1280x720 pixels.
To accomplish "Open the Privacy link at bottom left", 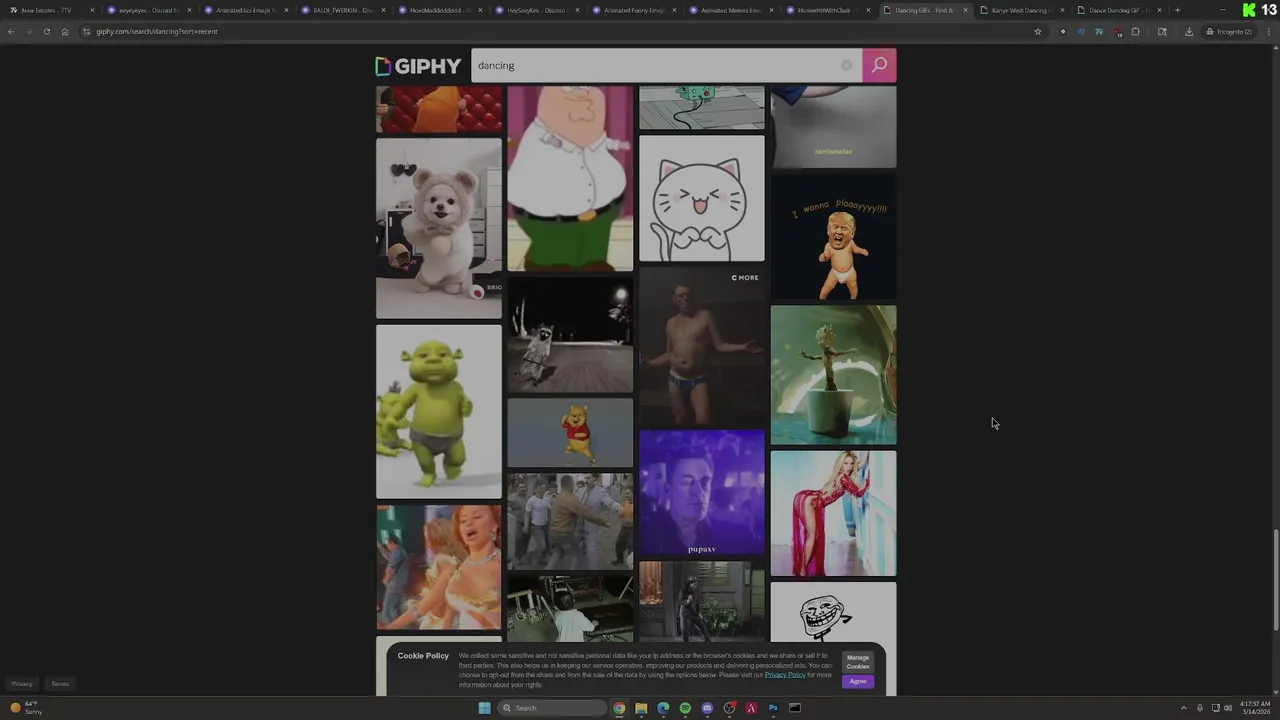I will [22, 684].
